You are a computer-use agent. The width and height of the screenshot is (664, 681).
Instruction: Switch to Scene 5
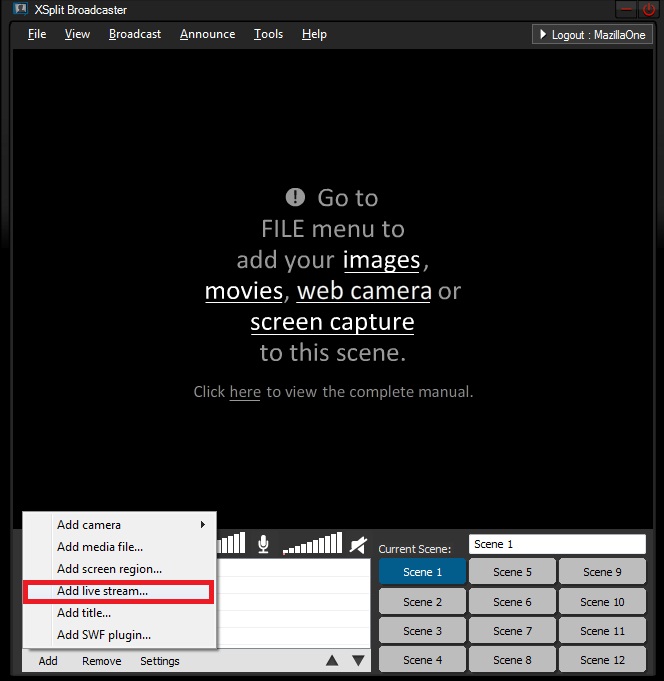coord(512,572)
